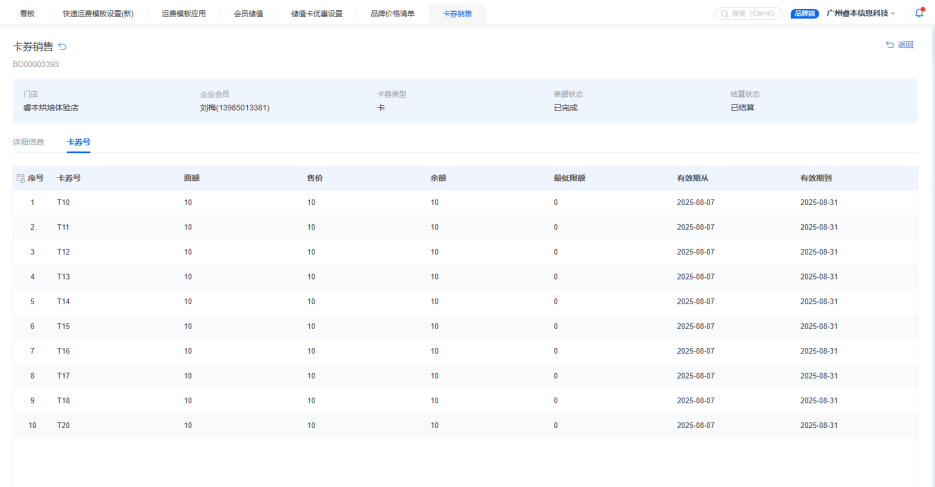Click the refresh icon beside 卡券销售 title
The height and width of the screenshot is (487, 935).
(63, 47)
